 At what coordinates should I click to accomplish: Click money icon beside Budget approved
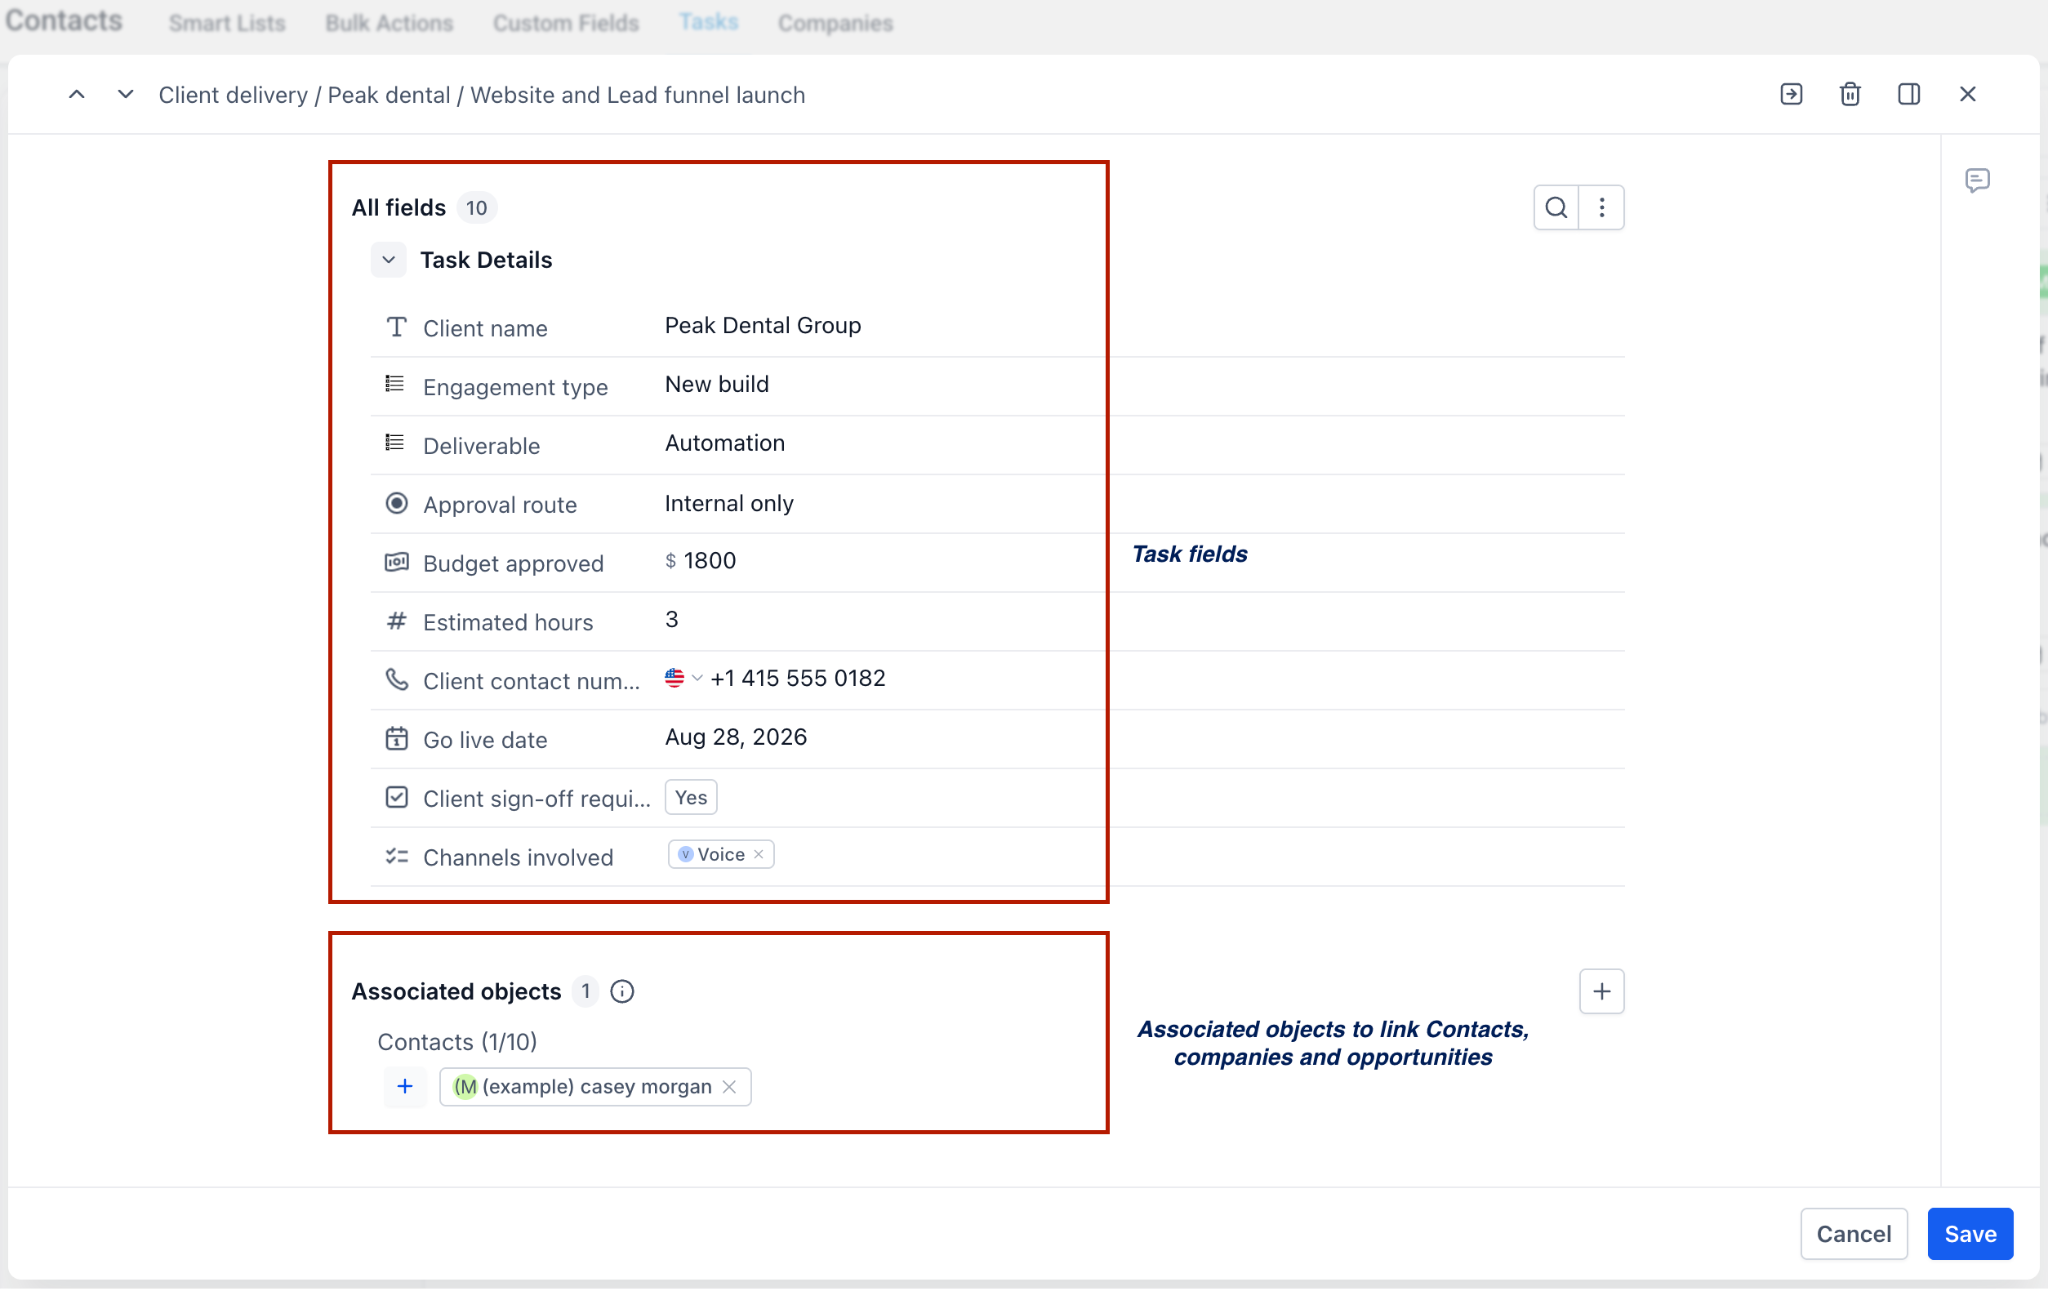(x=397, y=562)
